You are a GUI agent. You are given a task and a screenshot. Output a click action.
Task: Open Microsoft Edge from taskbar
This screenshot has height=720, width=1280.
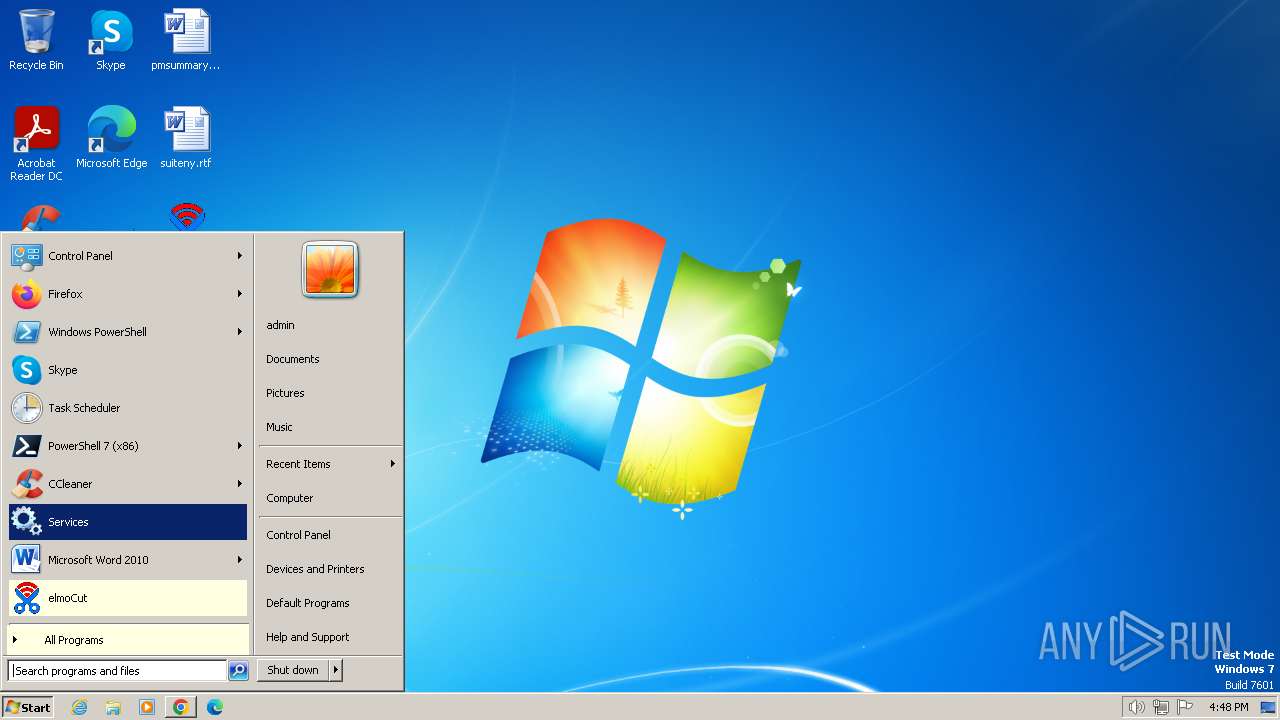(215, 707)
